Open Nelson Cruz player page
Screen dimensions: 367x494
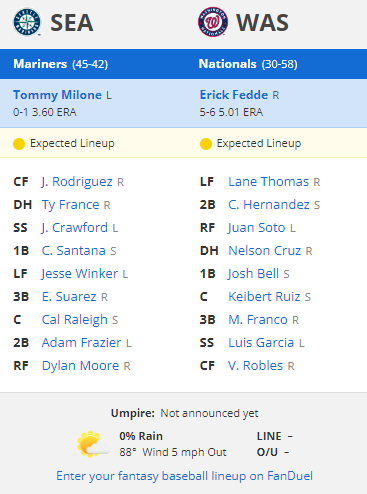click(265, 251)
